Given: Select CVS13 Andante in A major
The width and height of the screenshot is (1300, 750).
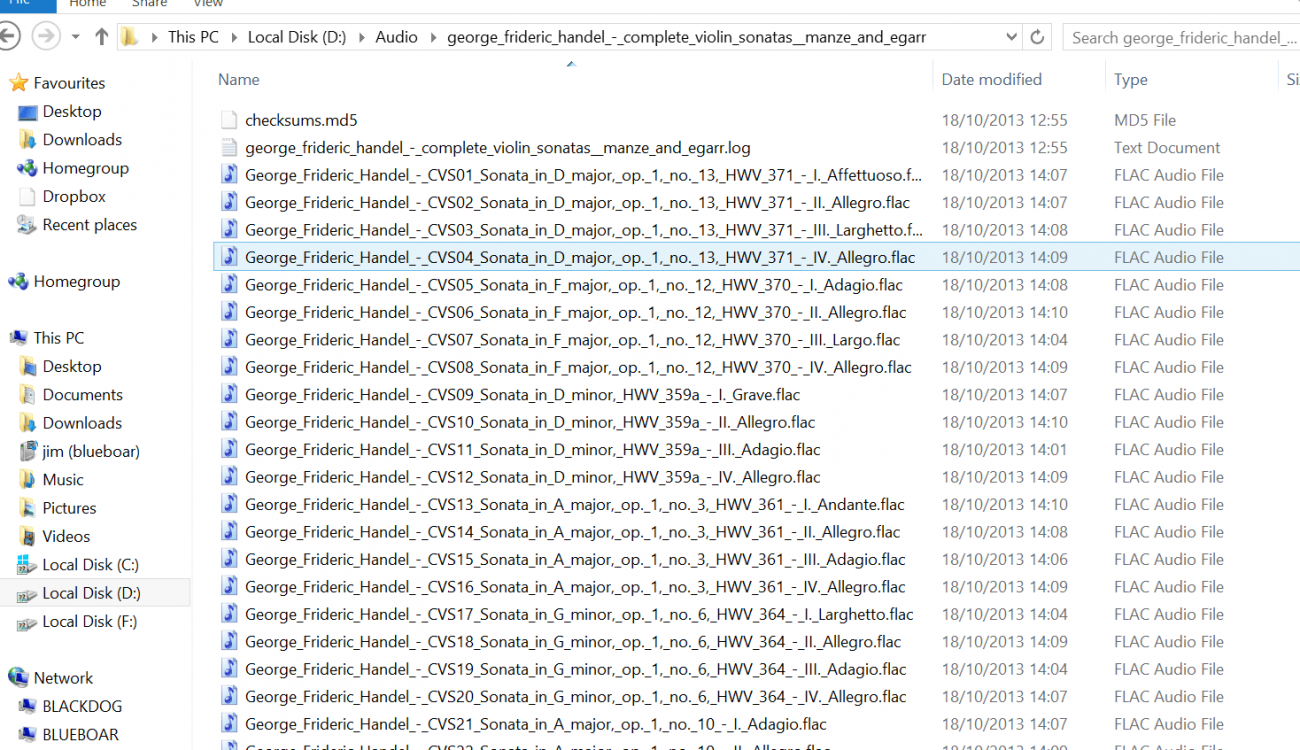Looking at the screenshot, I should (575, 505).
